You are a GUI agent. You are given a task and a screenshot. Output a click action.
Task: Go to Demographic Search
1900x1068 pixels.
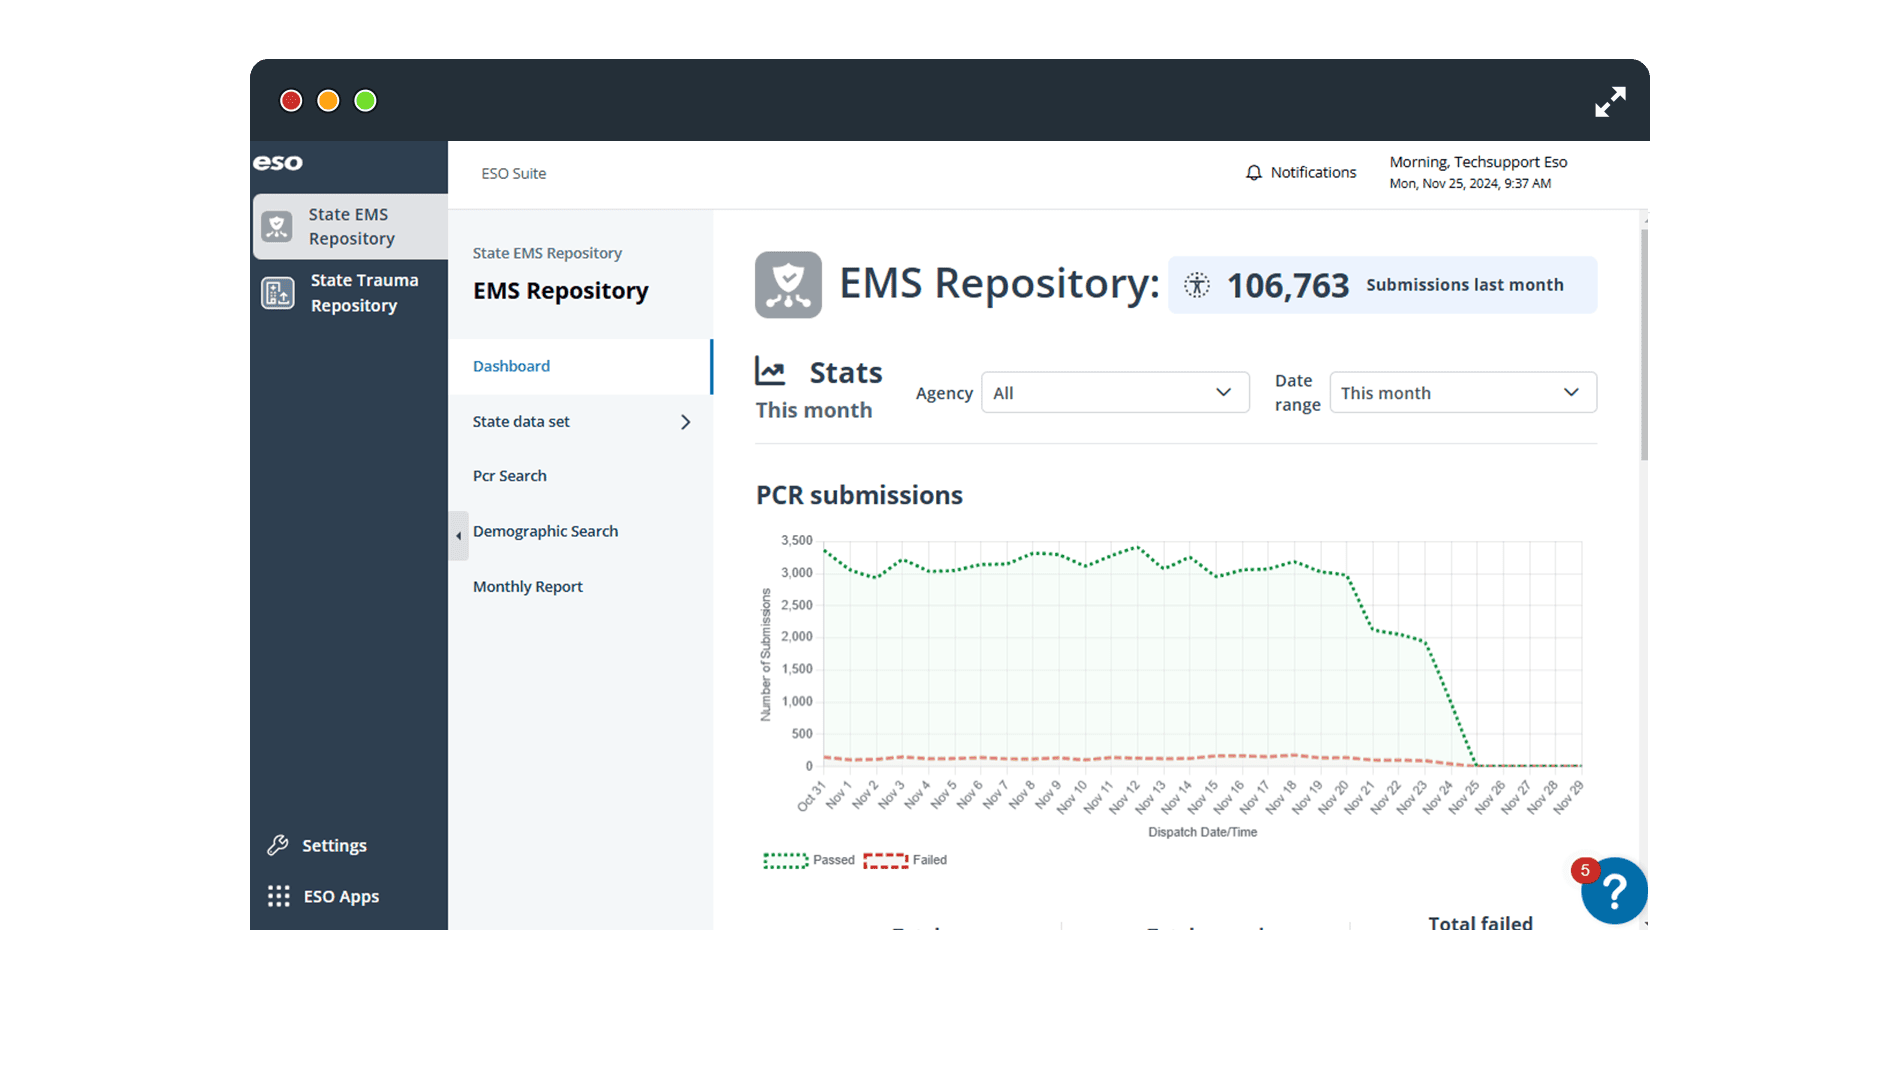(x=545, y=531)
